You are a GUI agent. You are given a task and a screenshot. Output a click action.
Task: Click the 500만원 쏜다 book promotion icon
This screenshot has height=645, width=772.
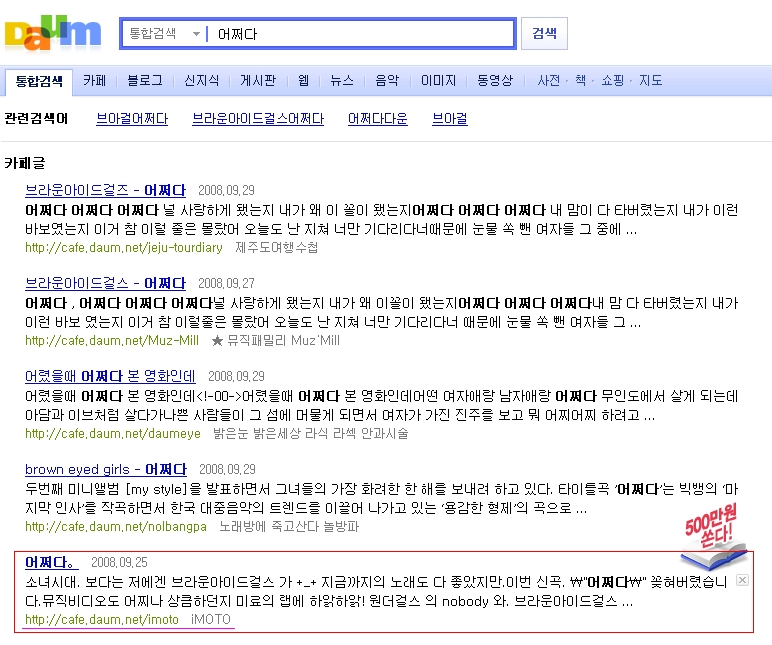(712, 538)
